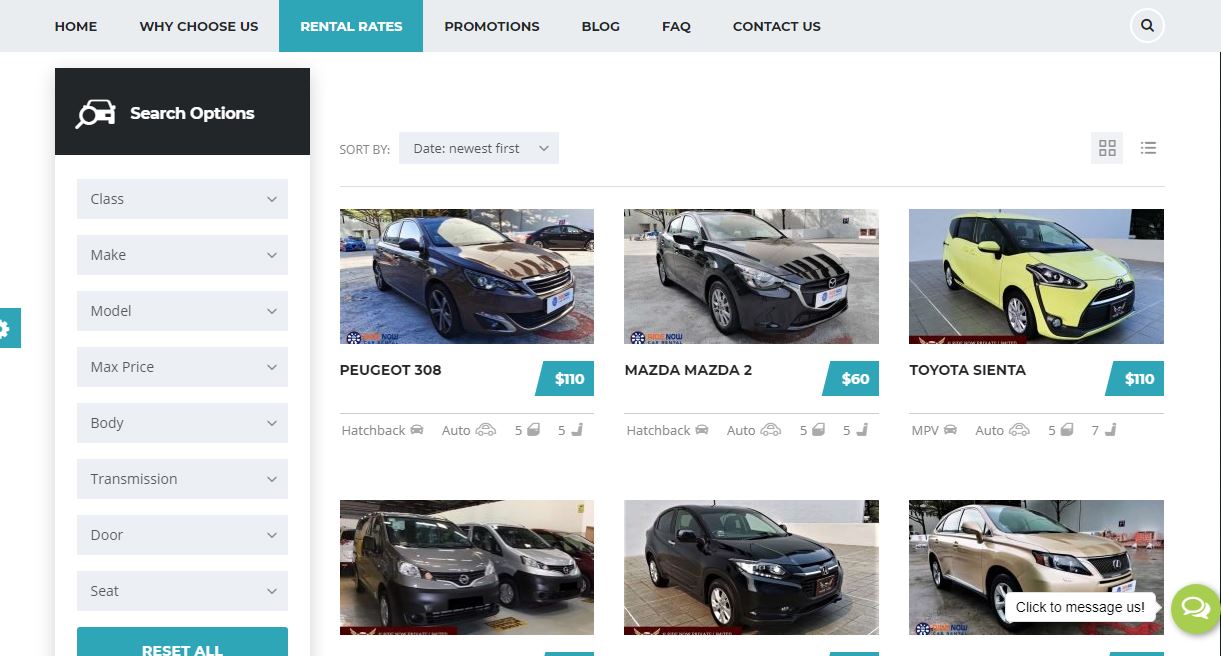The width and height of the screenshot is (1221, 656).
Task: Open the grey Nissan van photo
Action: [467, 567]
